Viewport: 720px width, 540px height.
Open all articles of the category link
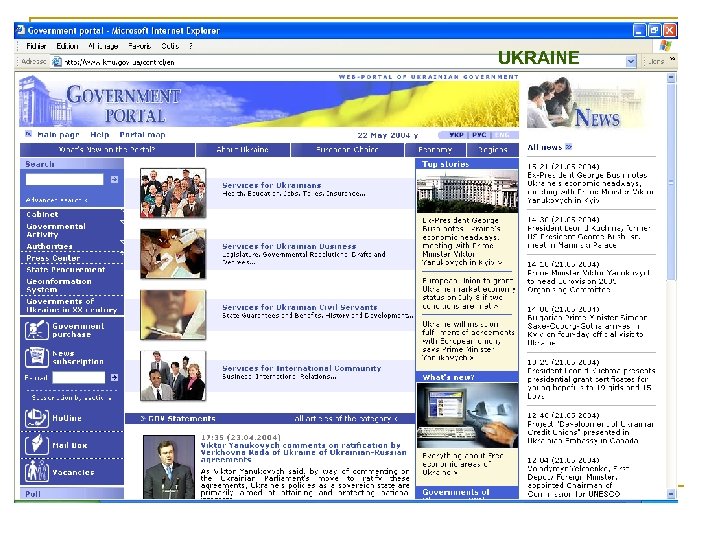[346, 419]
